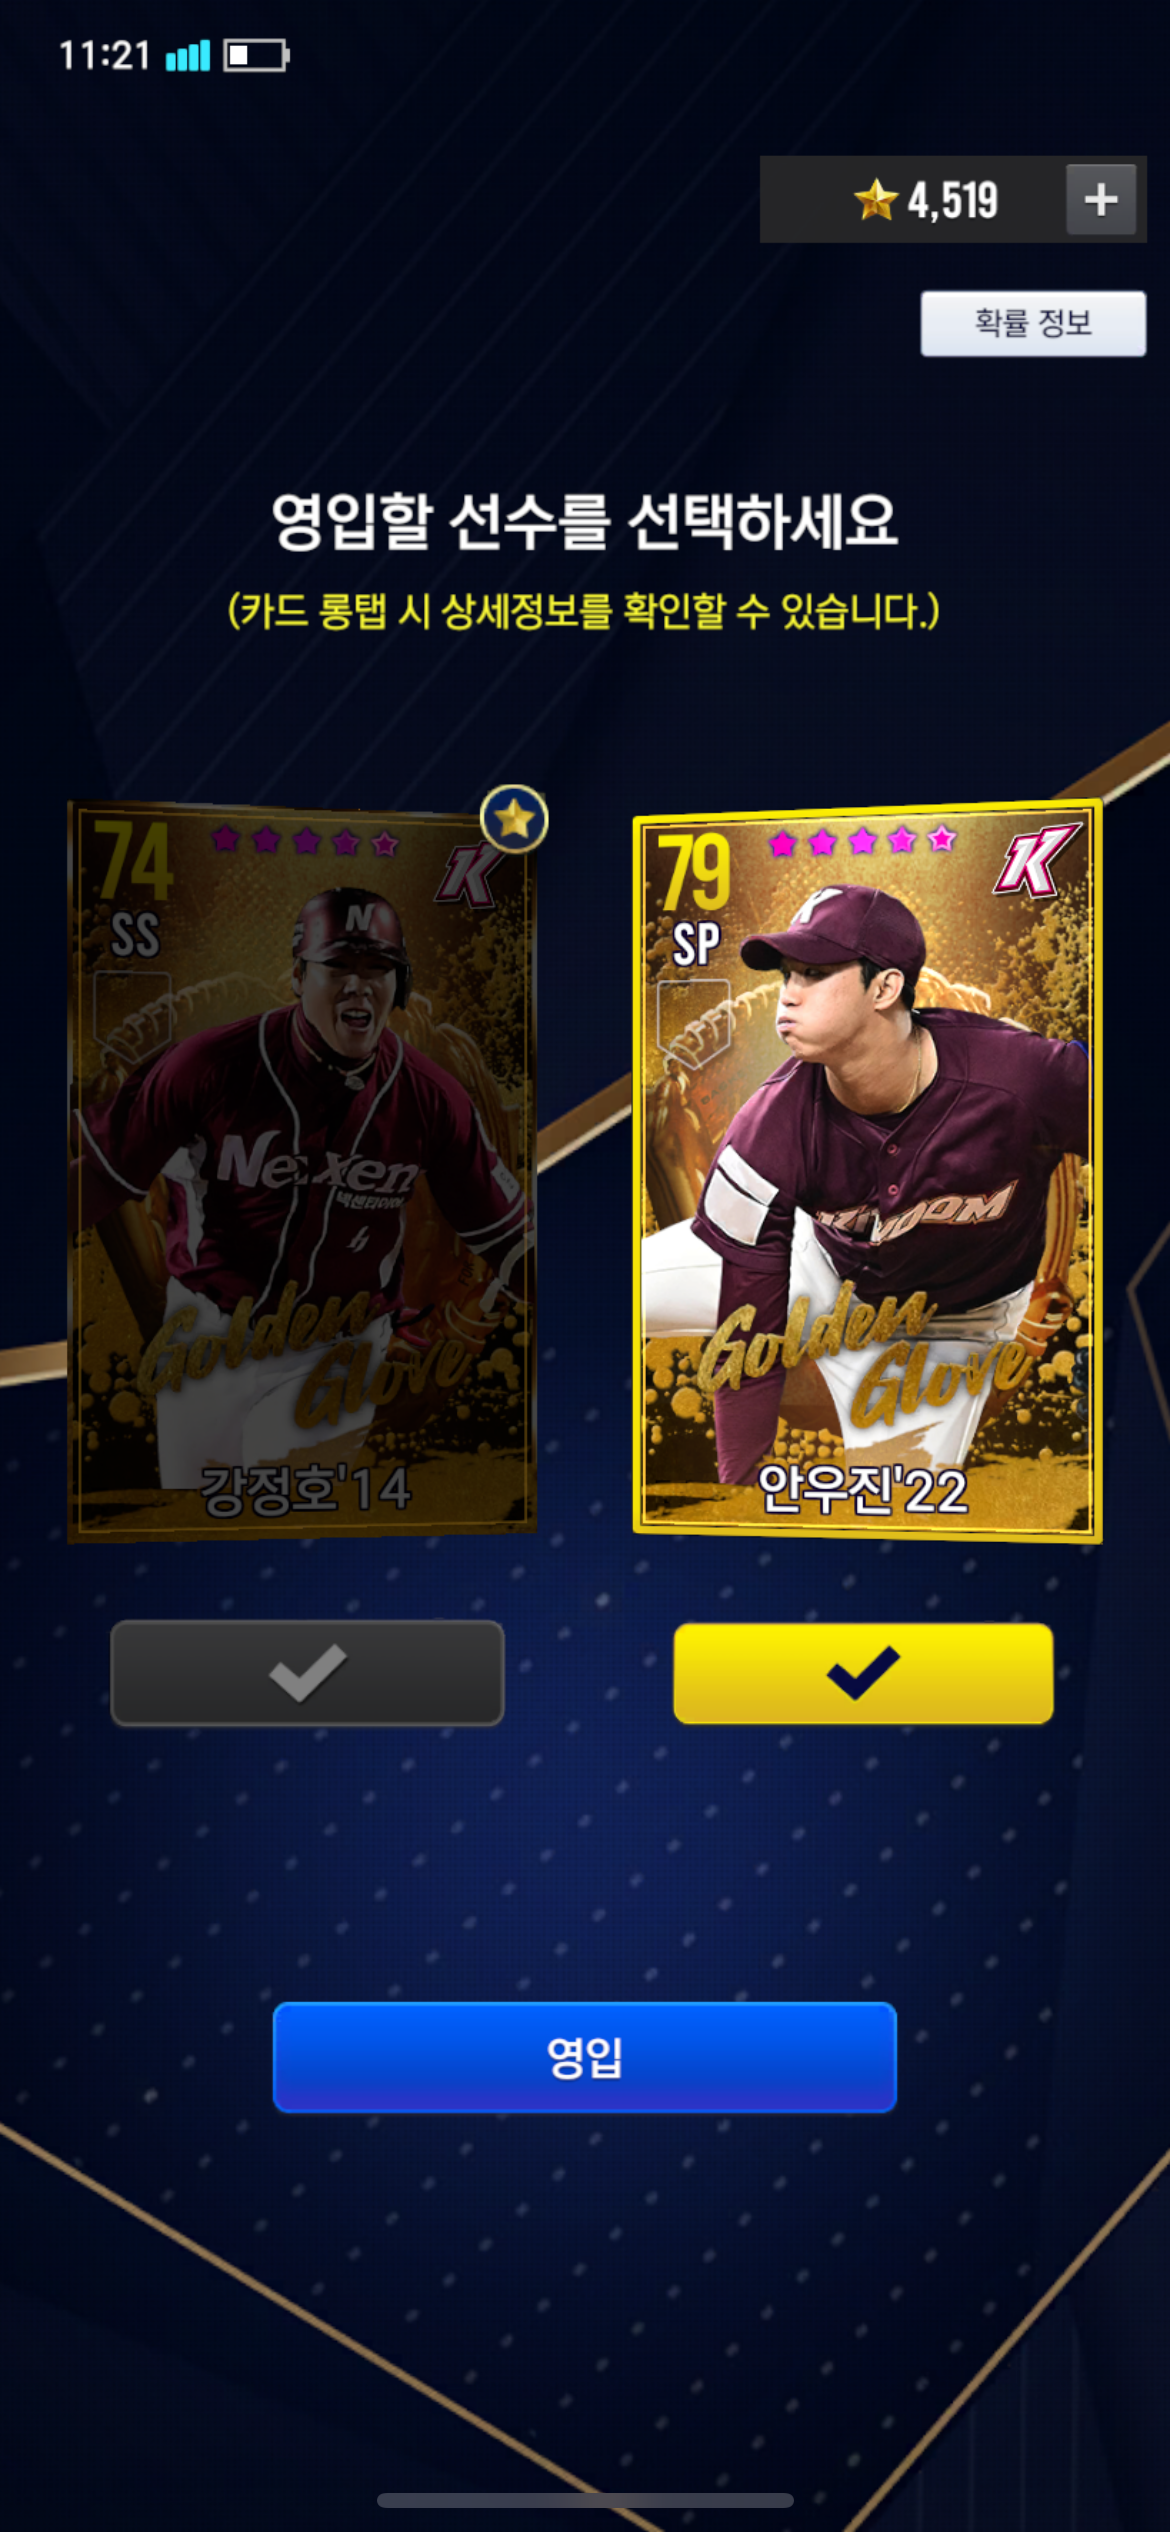Tap the battery indicator in status bar
Screen dimensions: 1170x2532
coord(256,55)
